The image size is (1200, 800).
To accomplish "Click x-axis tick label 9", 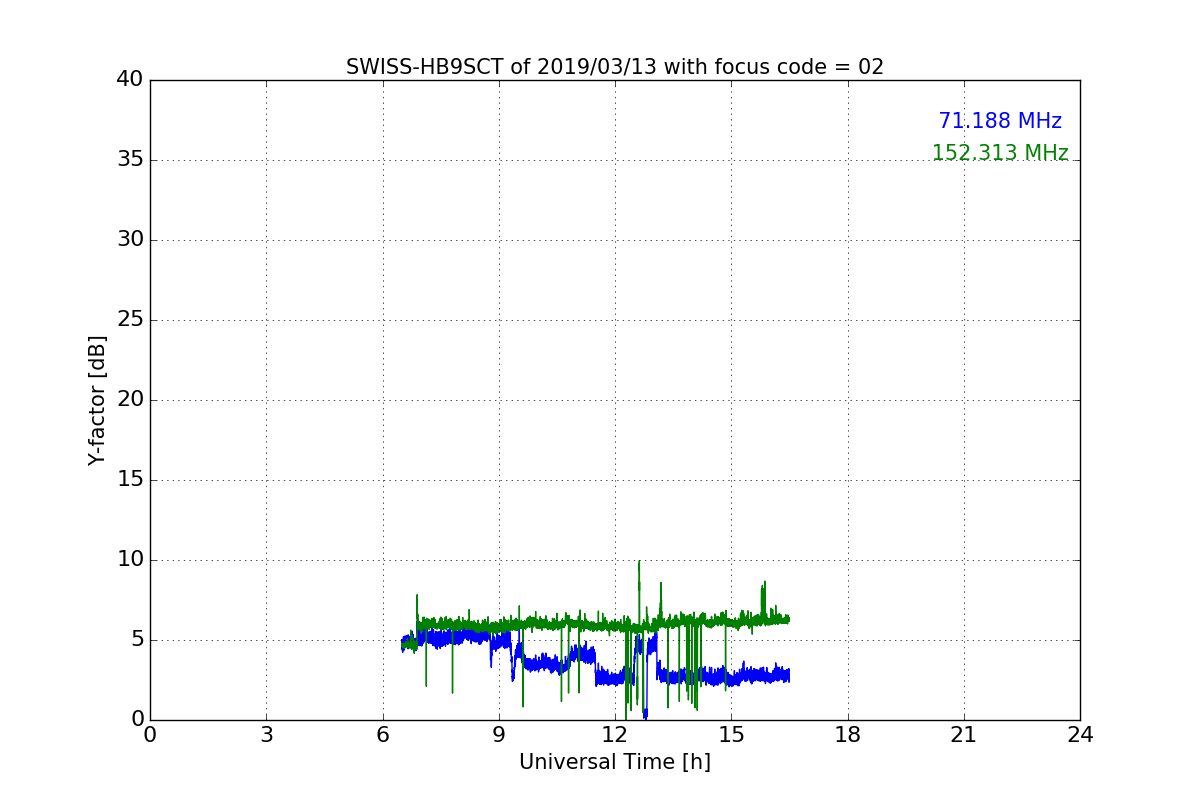I will 499,735.
